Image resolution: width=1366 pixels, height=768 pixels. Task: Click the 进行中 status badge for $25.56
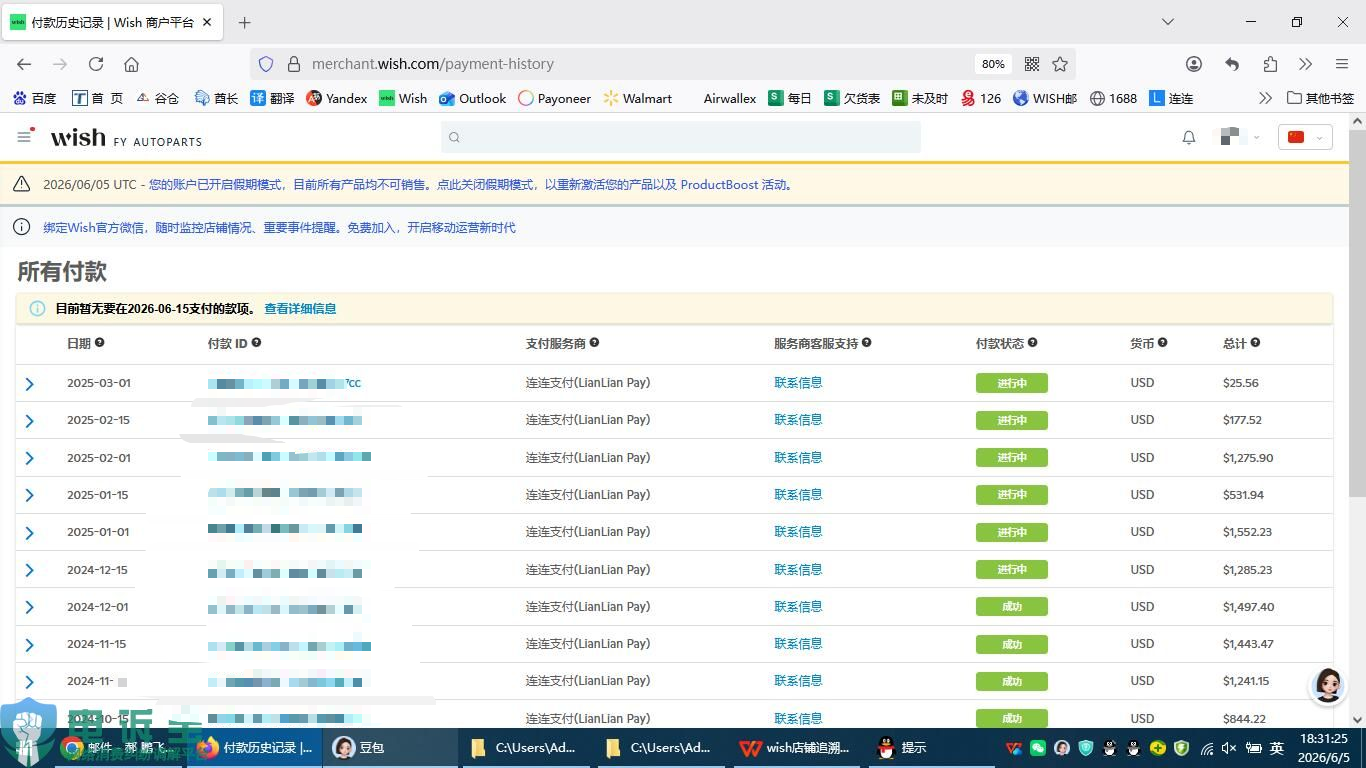[x=1011, y=383]
